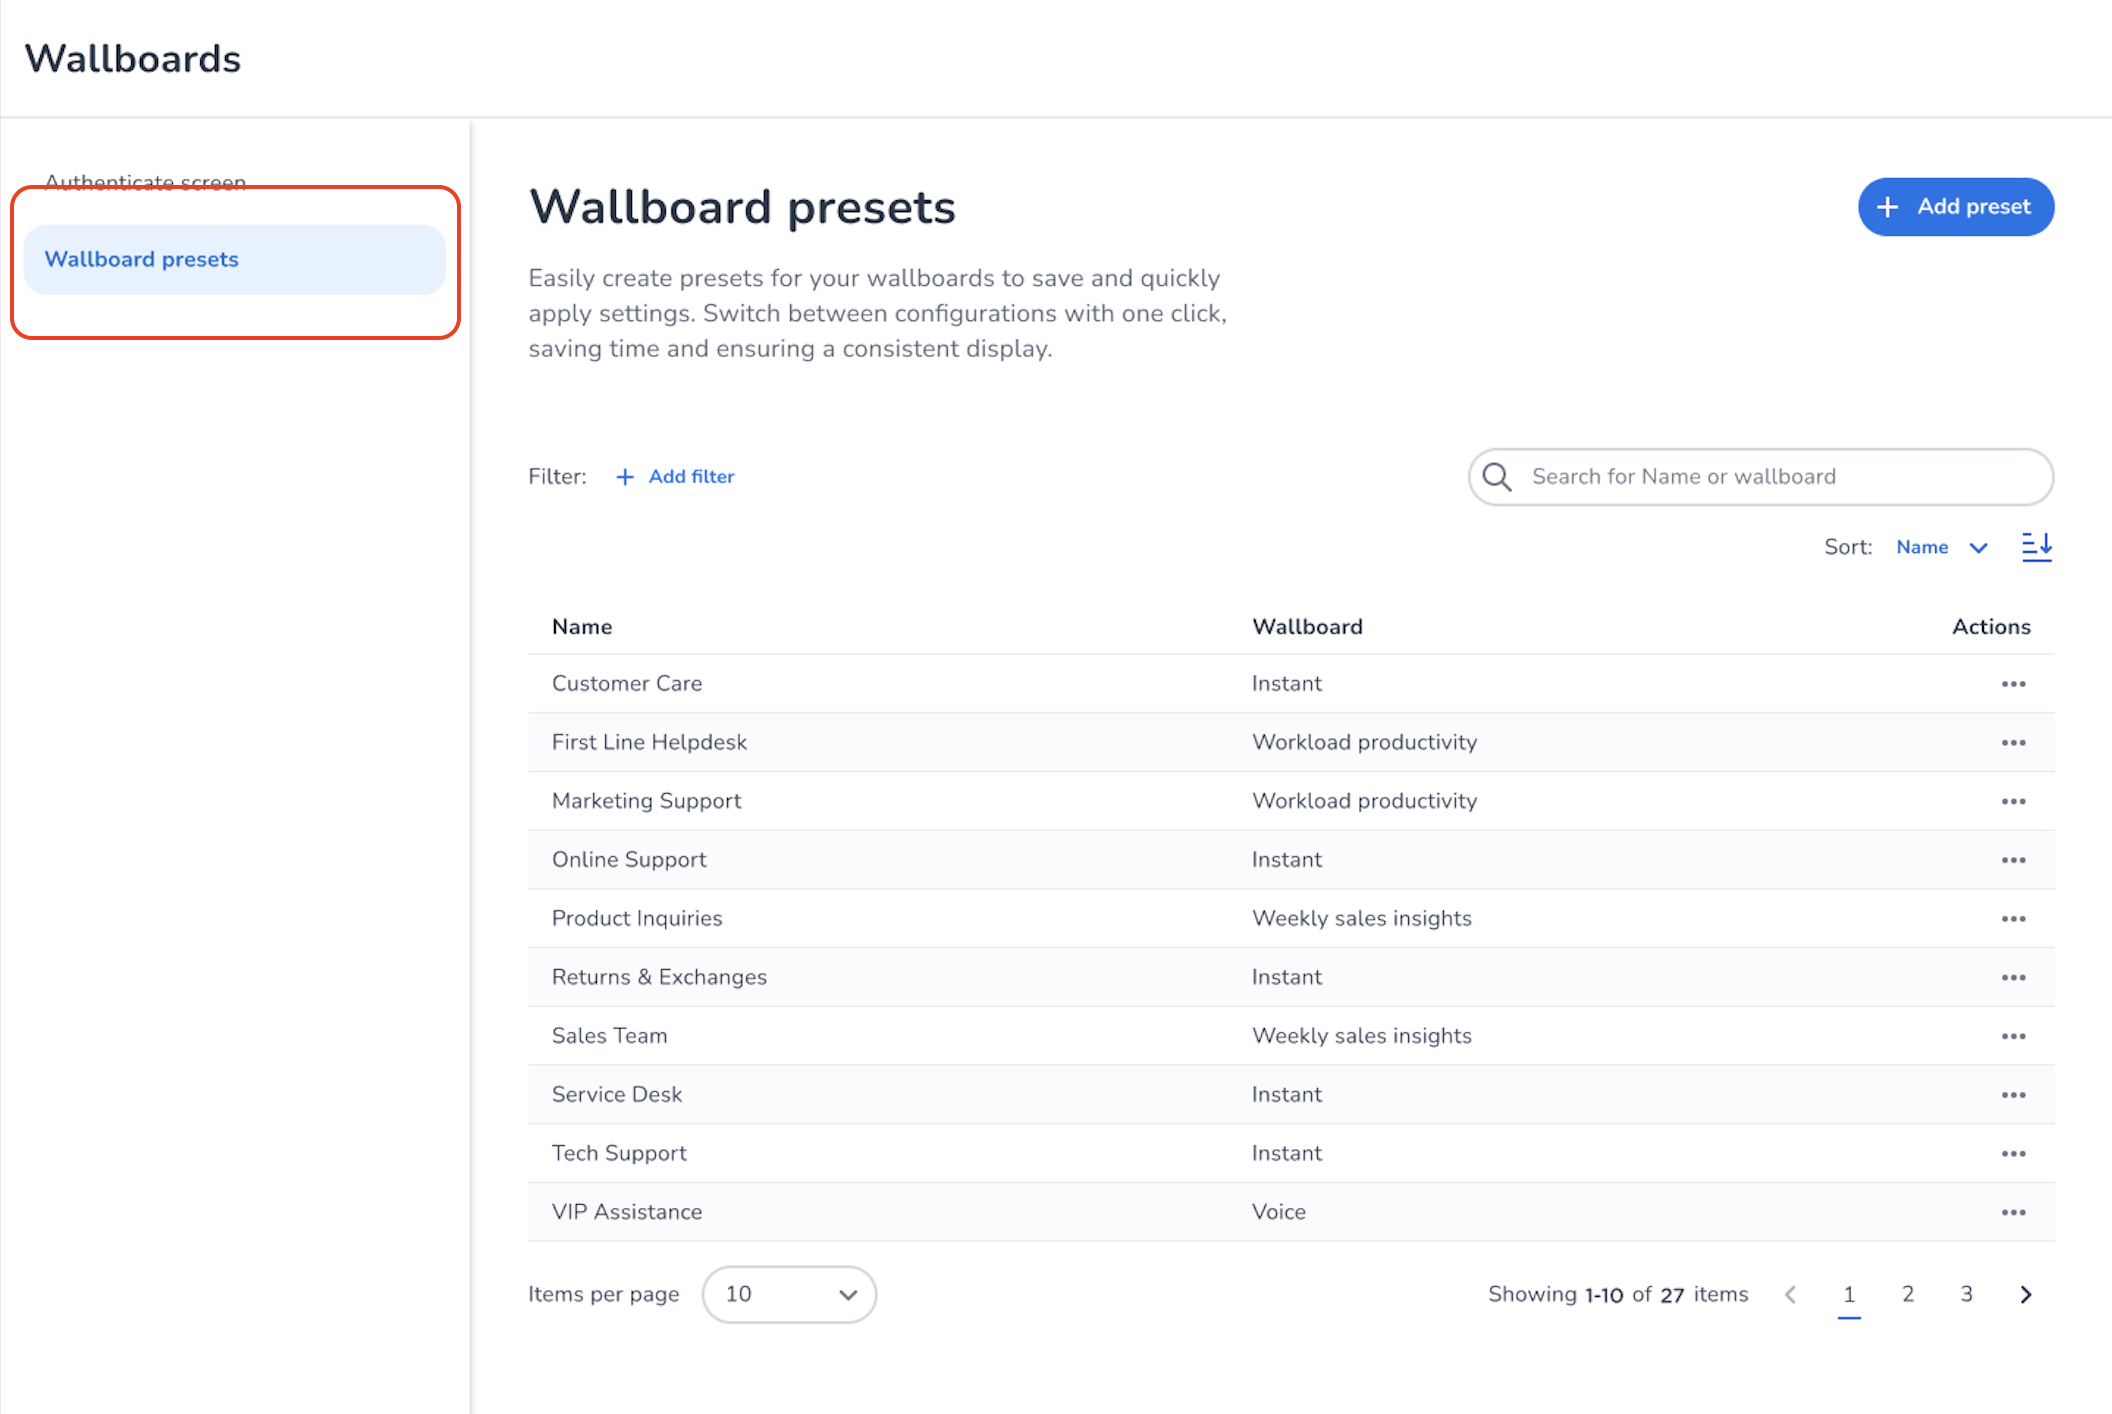Go to next page arrow

[x=2026, y=1295]
